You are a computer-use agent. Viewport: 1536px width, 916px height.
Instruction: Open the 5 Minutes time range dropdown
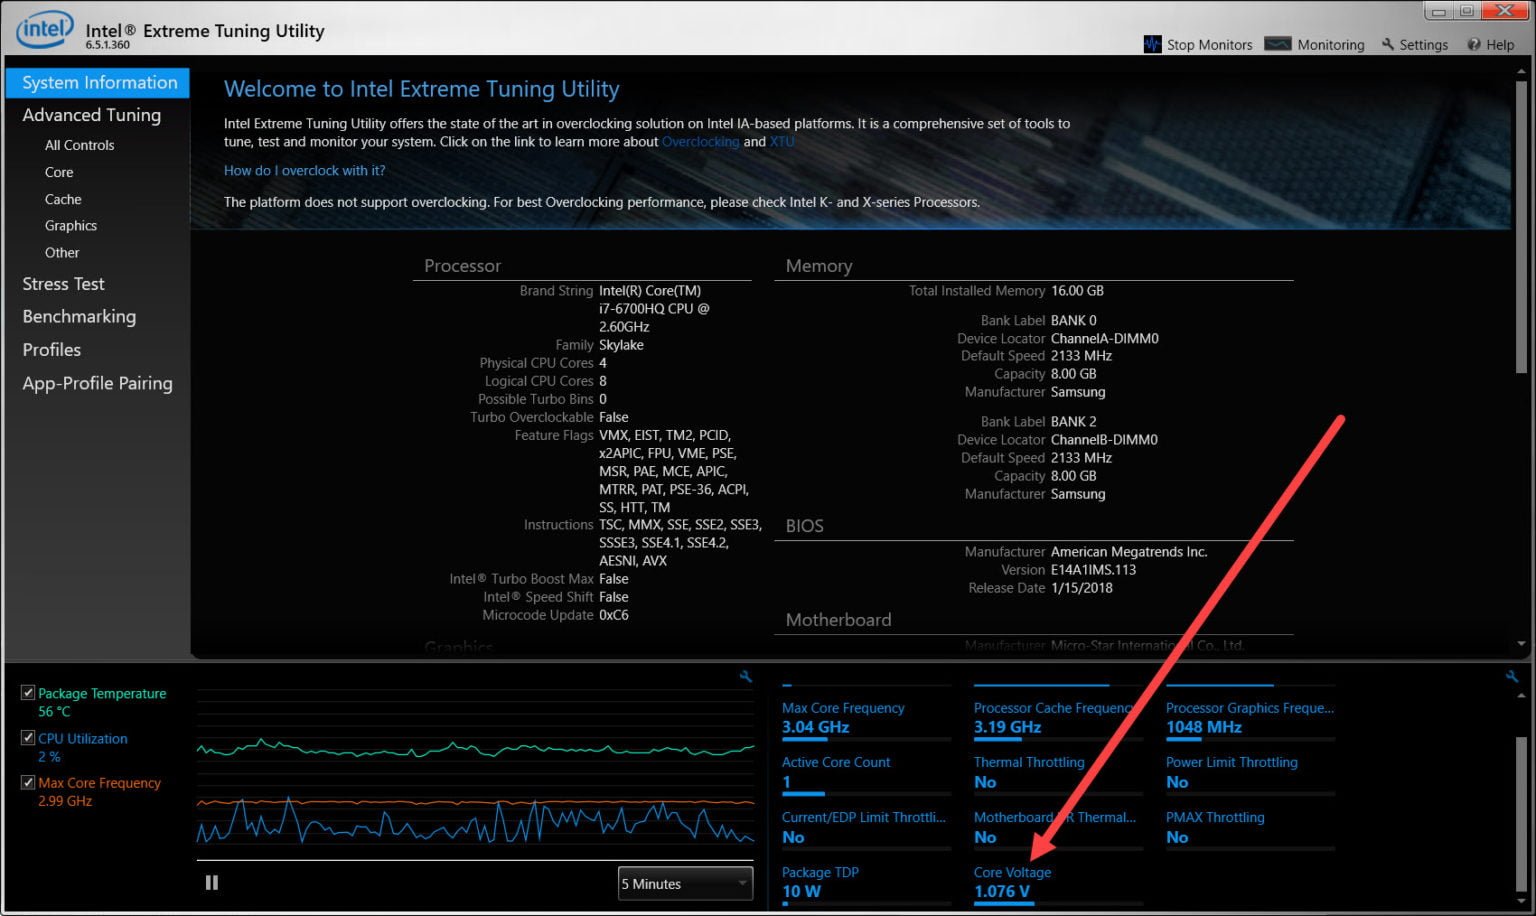[684, 883]
